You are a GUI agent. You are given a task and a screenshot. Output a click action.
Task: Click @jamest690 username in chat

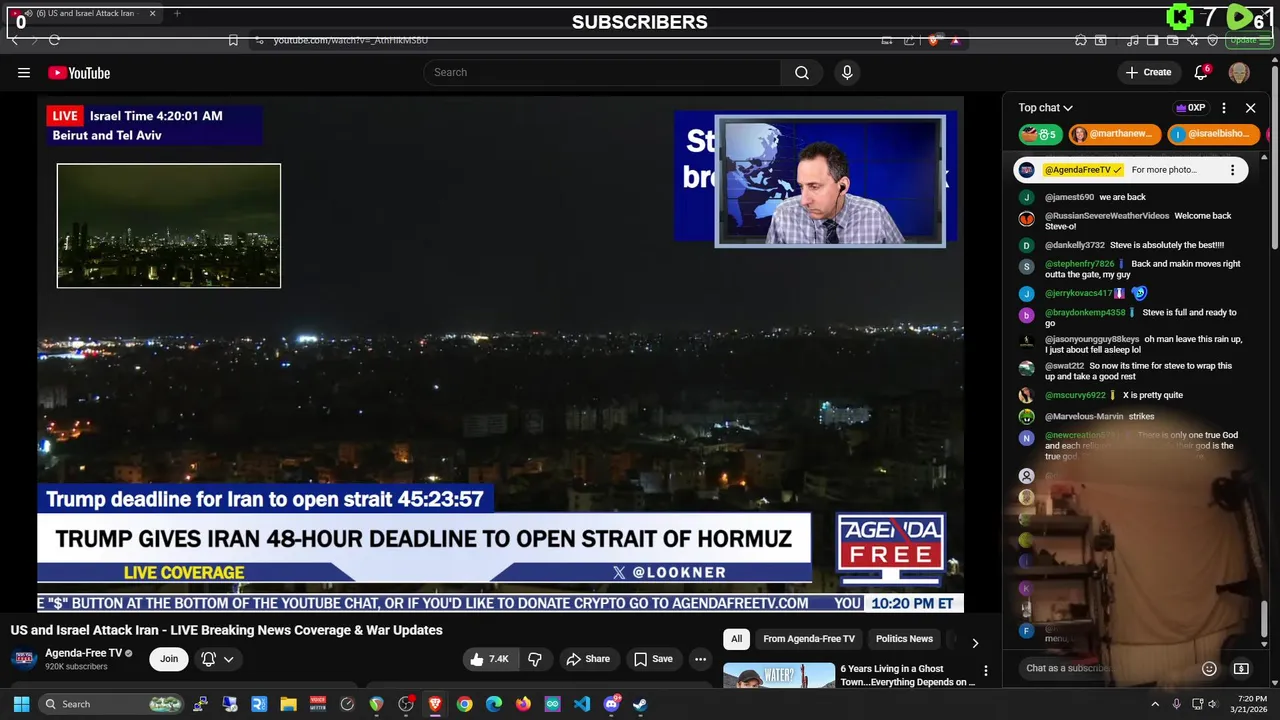point(1069,197)
